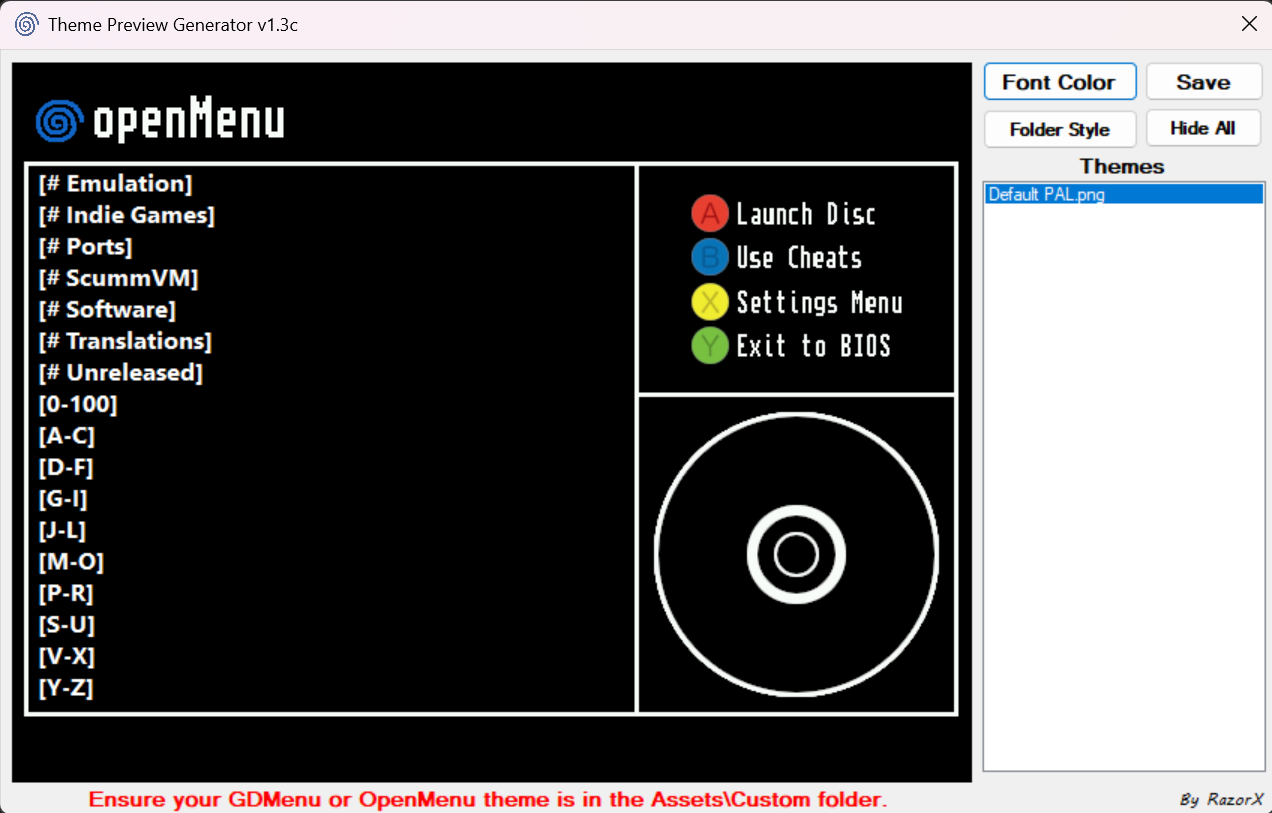Toggle the Hide All button
This screenshot has height=813, width=1272.
coord(1203,128)
